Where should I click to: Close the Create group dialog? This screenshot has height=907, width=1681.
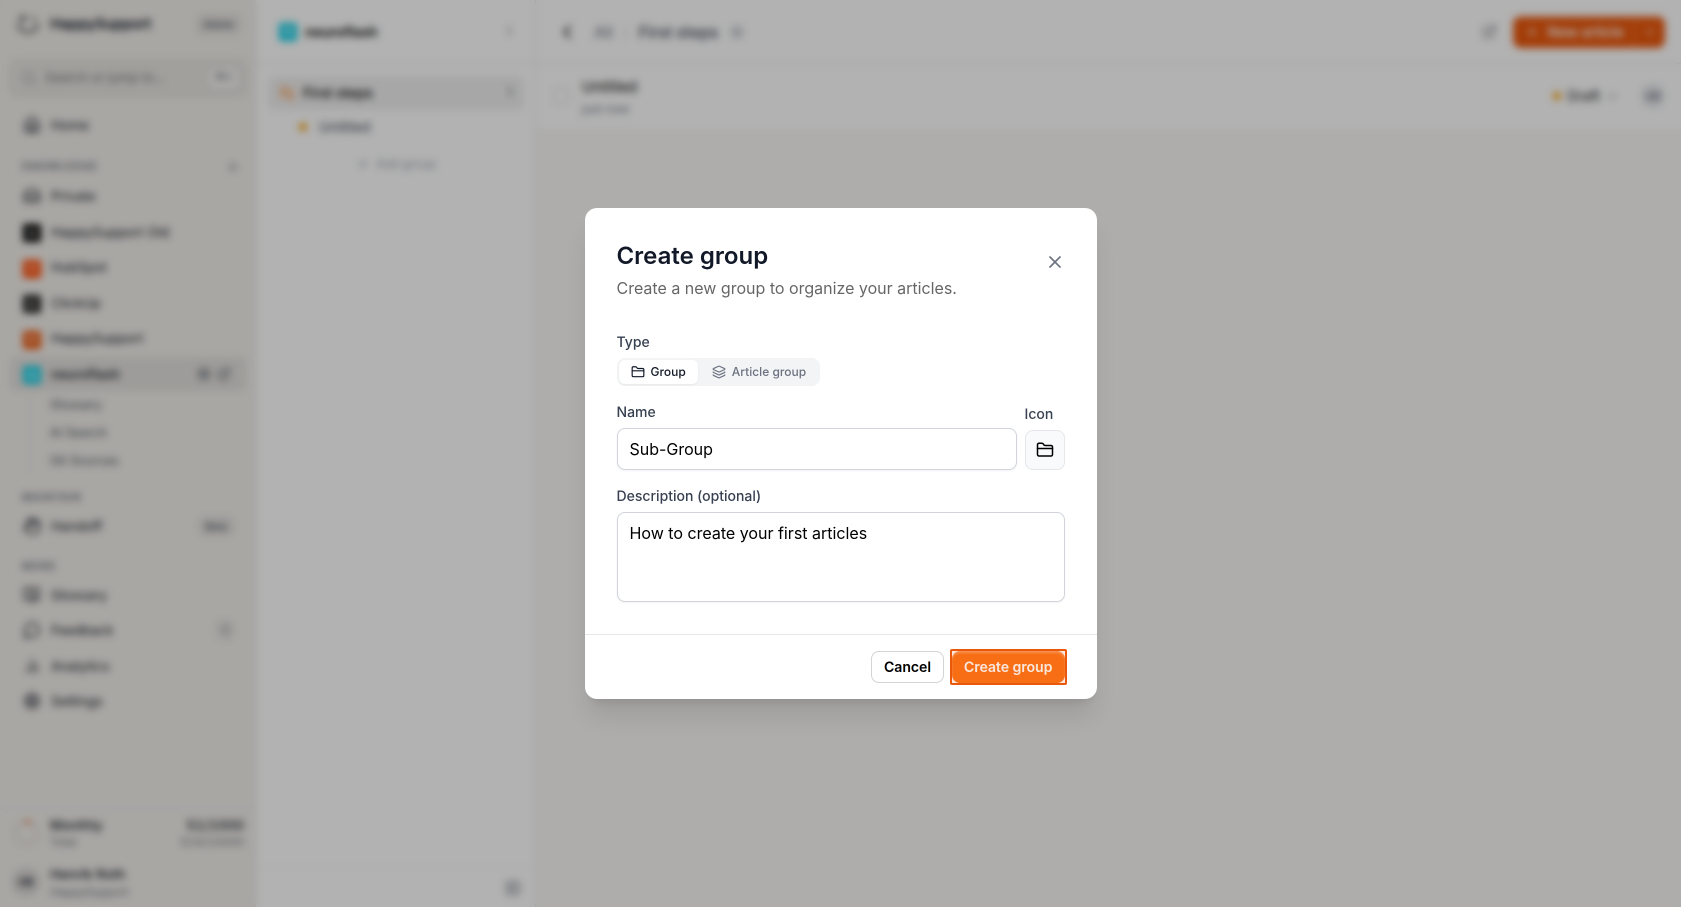point(1054,262)
